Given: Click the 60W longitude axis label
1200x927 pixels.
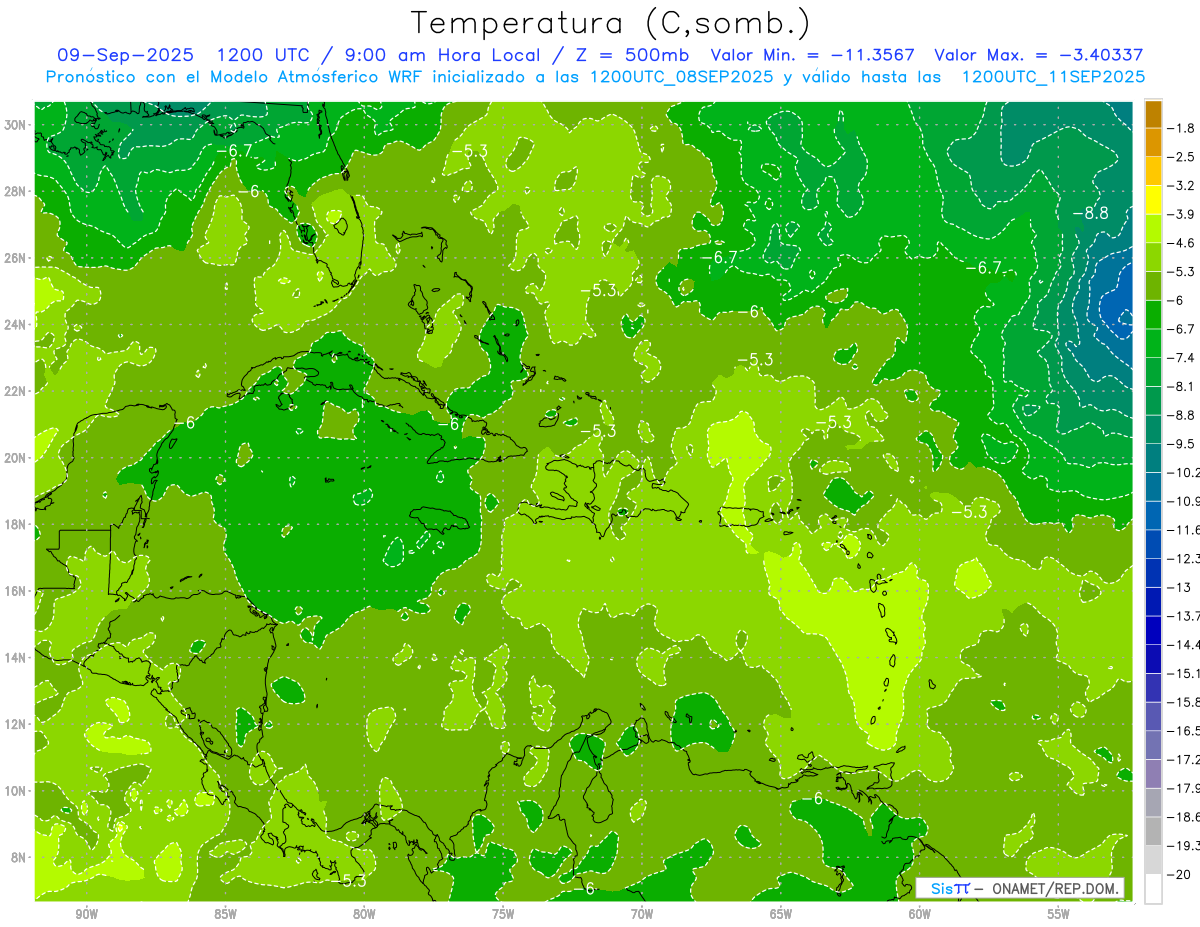Looking at the screenshot, I should [x=920, y=914].
